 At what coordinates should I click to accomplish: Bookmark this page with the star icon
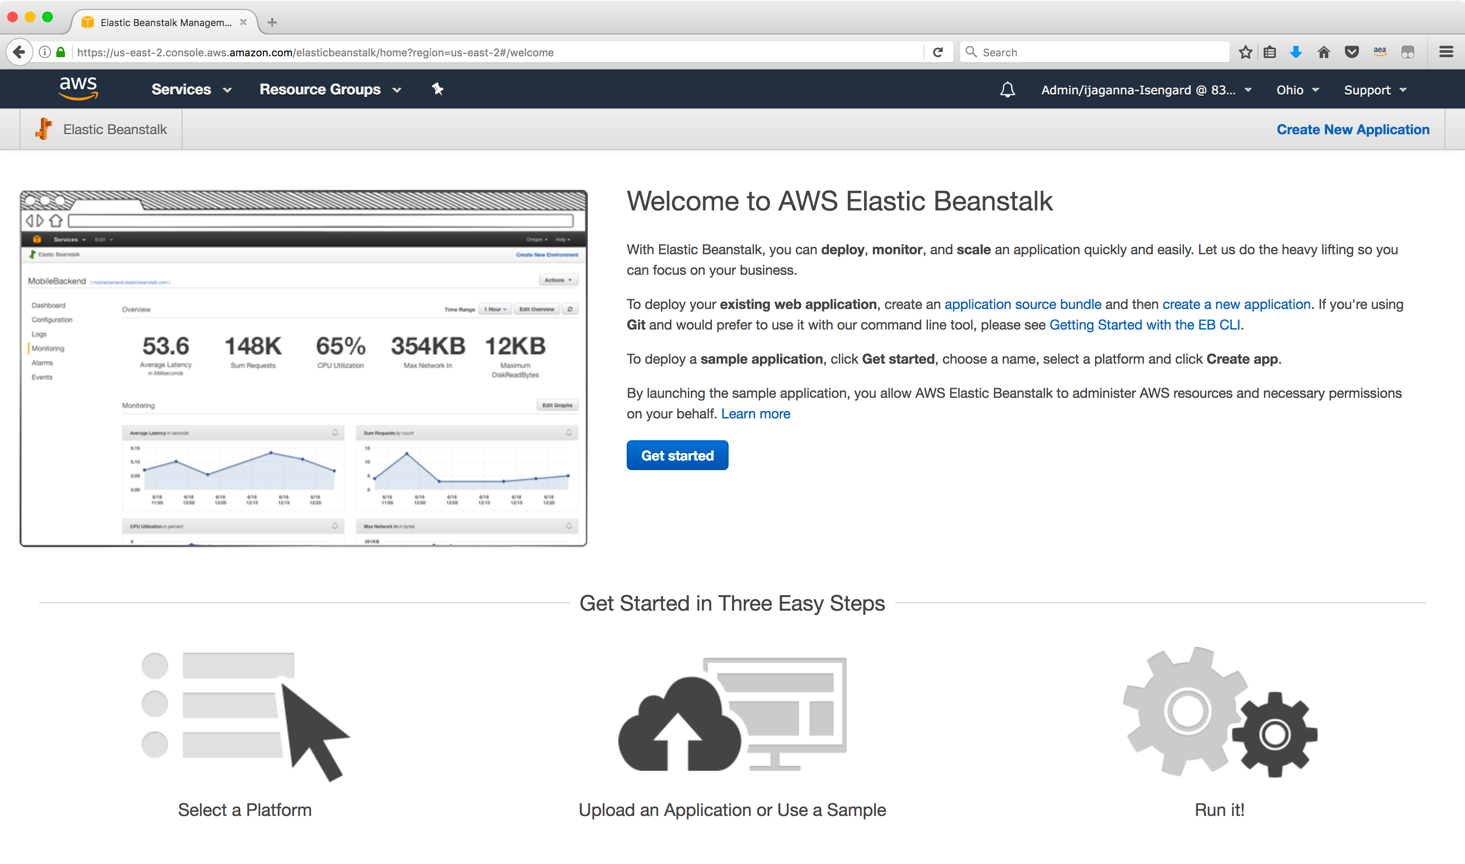(1245, 52)
